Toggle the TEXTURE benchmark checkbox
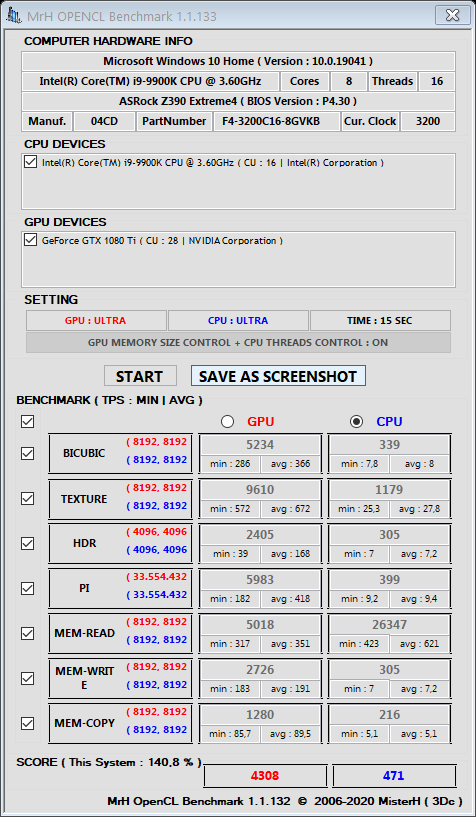This screenshot has height=817, width=476. [28, 499]
